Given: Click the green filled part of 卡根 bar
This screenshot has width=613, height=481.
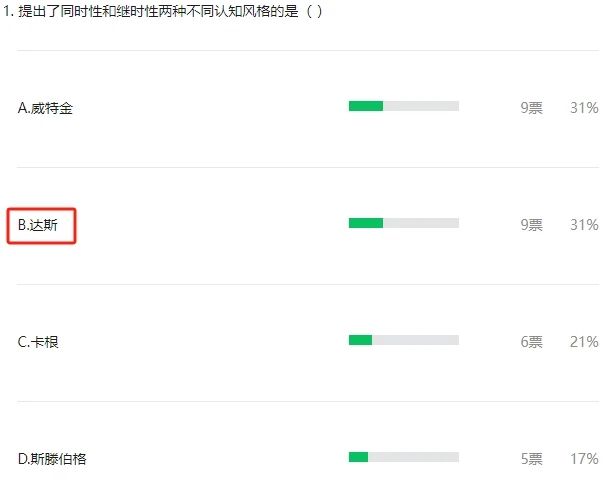Looking at the screenshot, I should click(360, 340).
